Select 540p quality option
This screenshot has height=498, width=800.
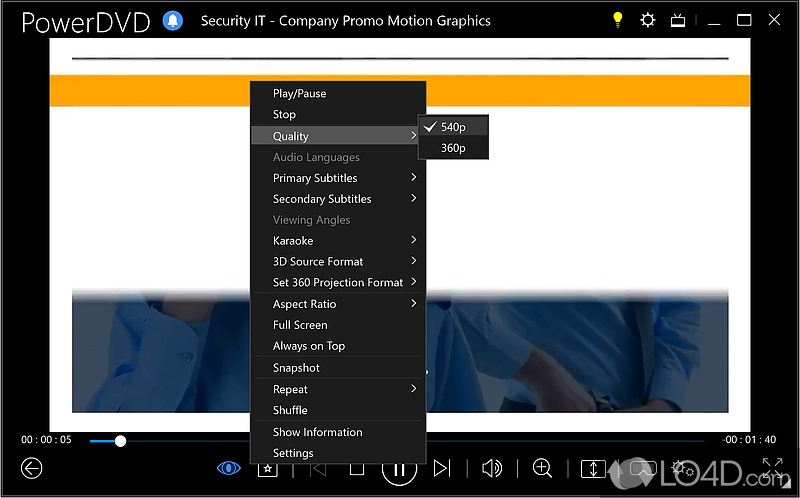pos(453,127)
